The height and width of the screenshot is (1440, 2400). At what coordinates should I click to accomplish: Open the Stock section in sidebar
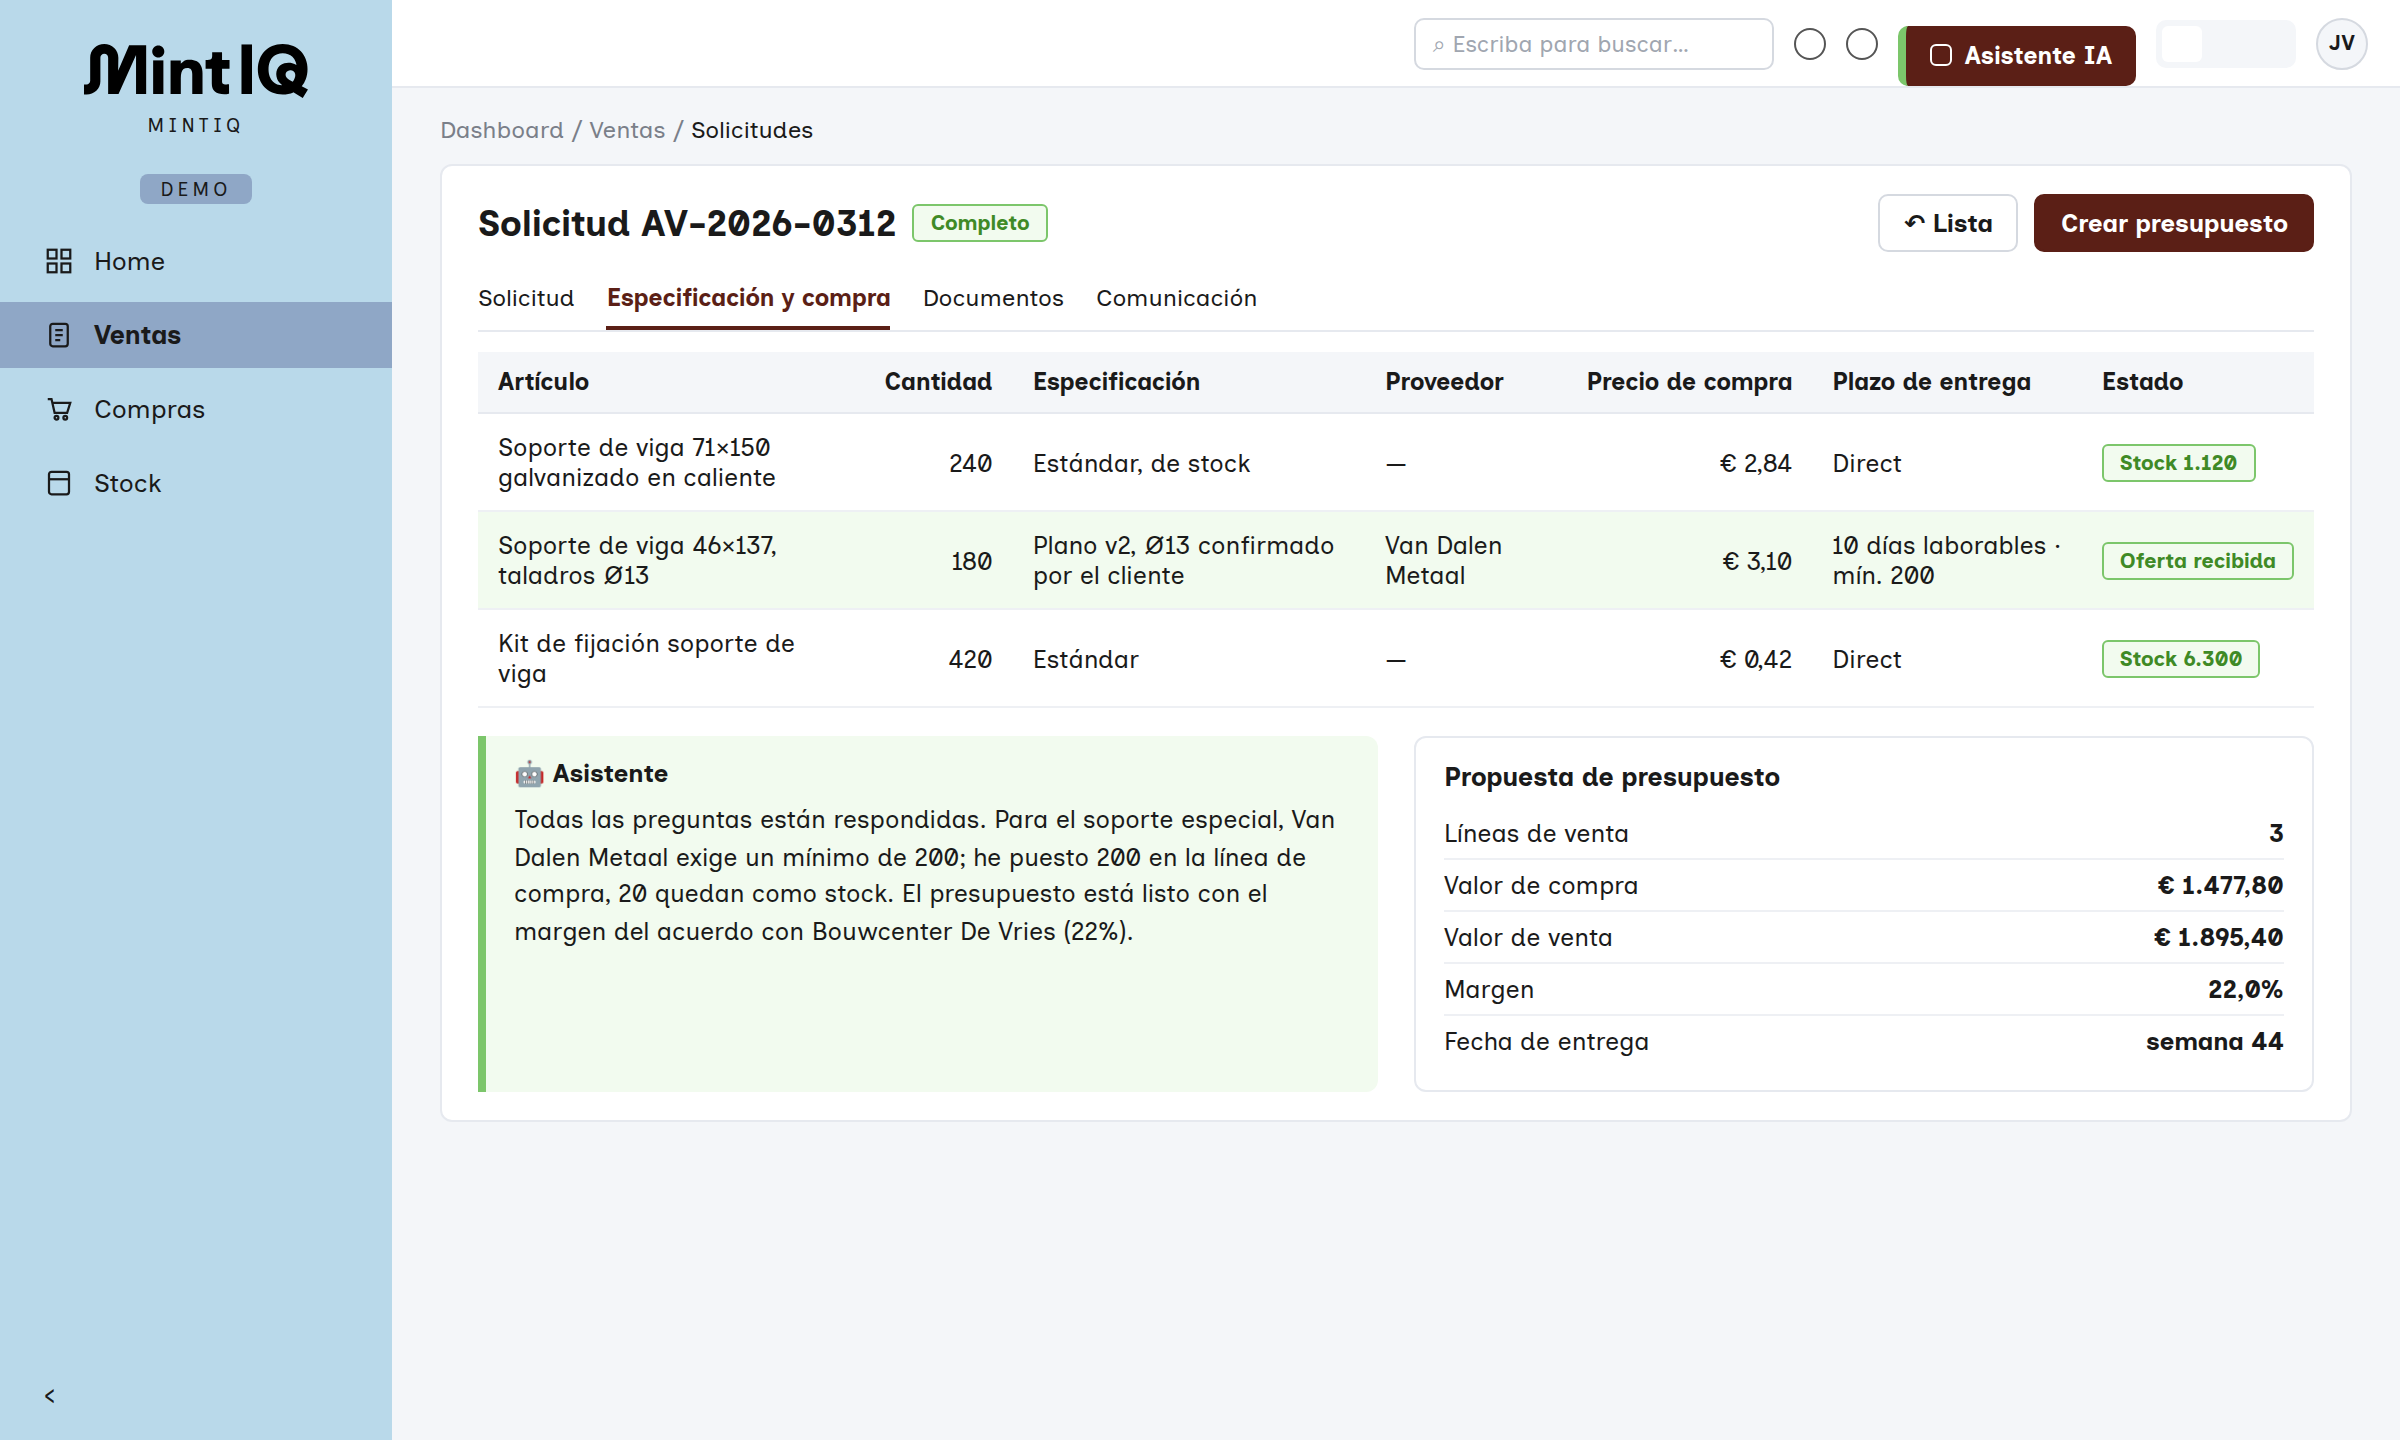pyautogui.click(x=196, y=483)
